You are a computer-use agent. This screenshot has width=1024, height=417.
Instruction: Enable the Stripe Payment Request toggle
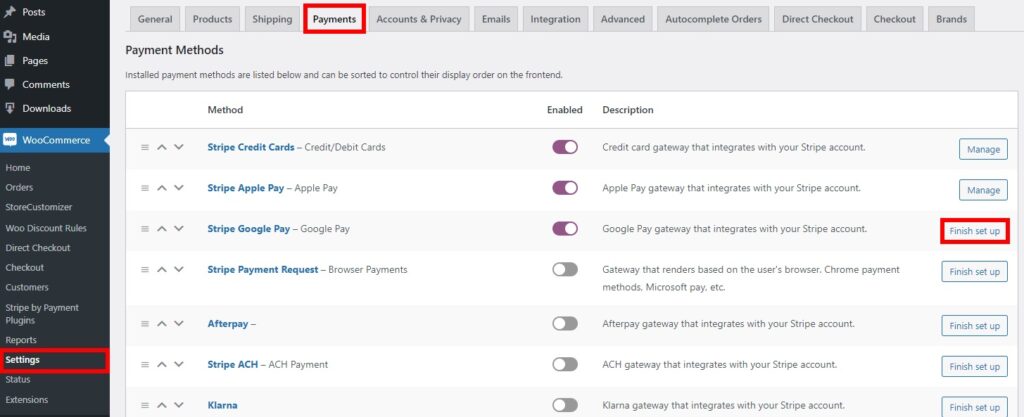(565, 270)
